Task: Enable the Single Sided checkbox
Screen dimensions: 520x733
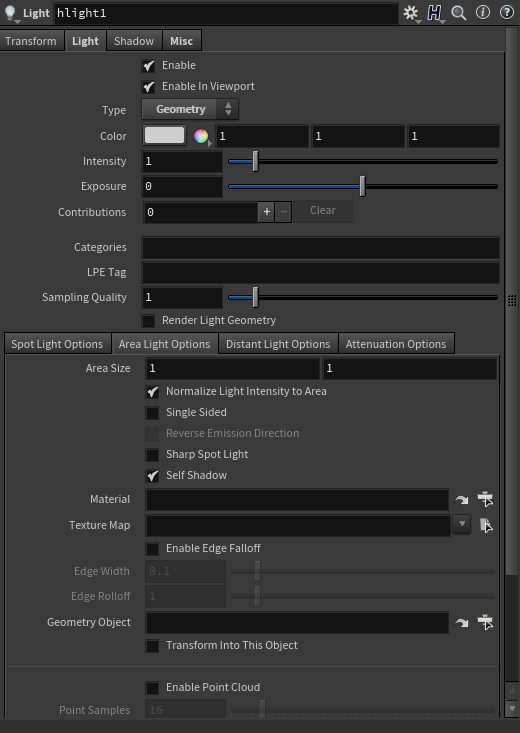Action: tap(152, 413)
